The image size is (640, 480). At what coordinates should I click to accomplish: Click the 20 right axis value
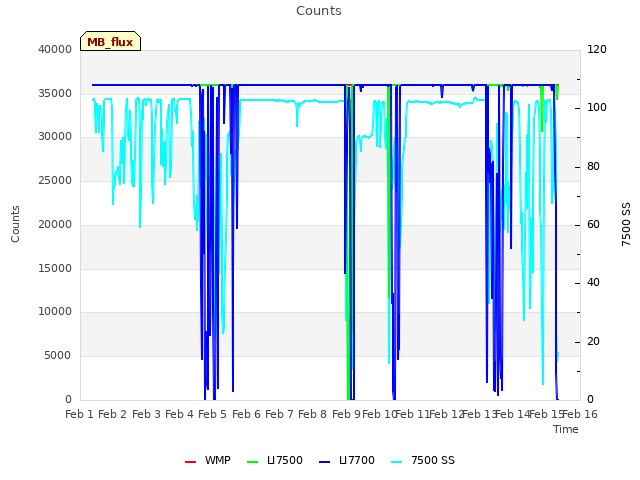tap(593, 342)
